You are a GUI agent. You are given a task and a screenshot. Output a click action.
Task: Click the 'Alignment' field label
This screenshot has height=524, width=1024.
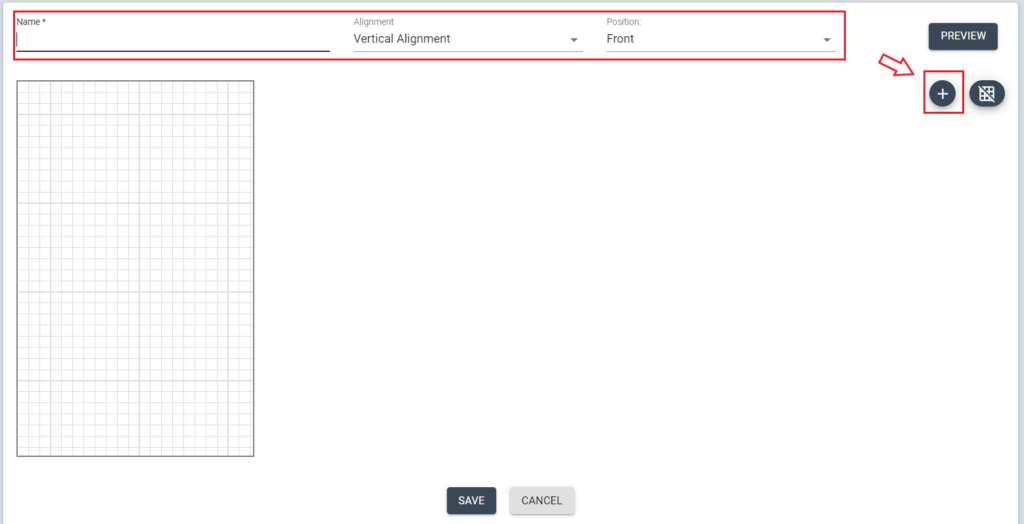(373, 22)
